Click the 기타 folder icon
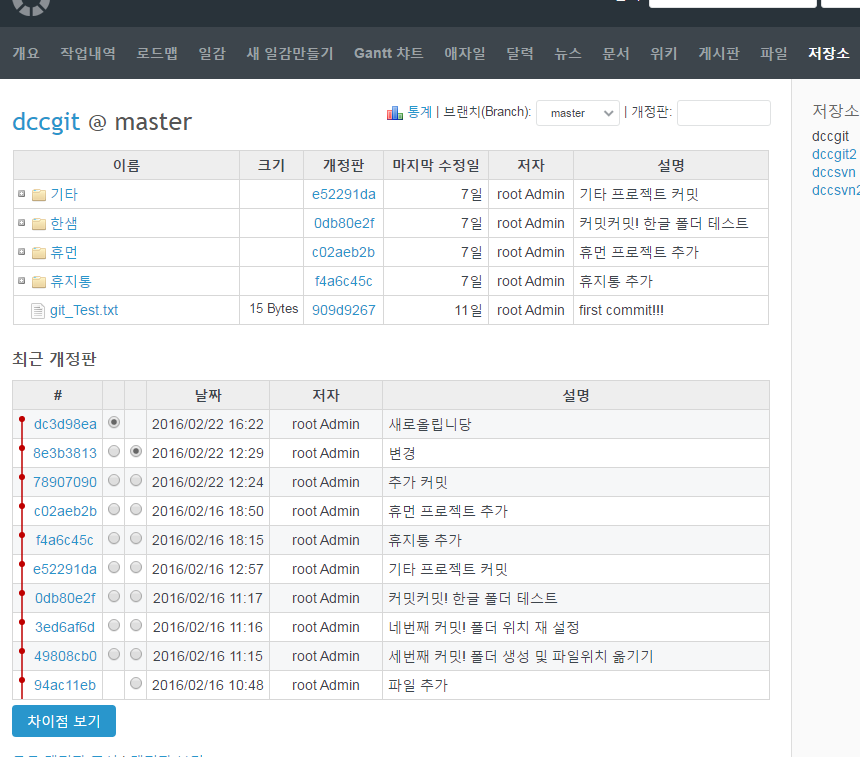Screen dimensions: 860x757 pos(39,195)
